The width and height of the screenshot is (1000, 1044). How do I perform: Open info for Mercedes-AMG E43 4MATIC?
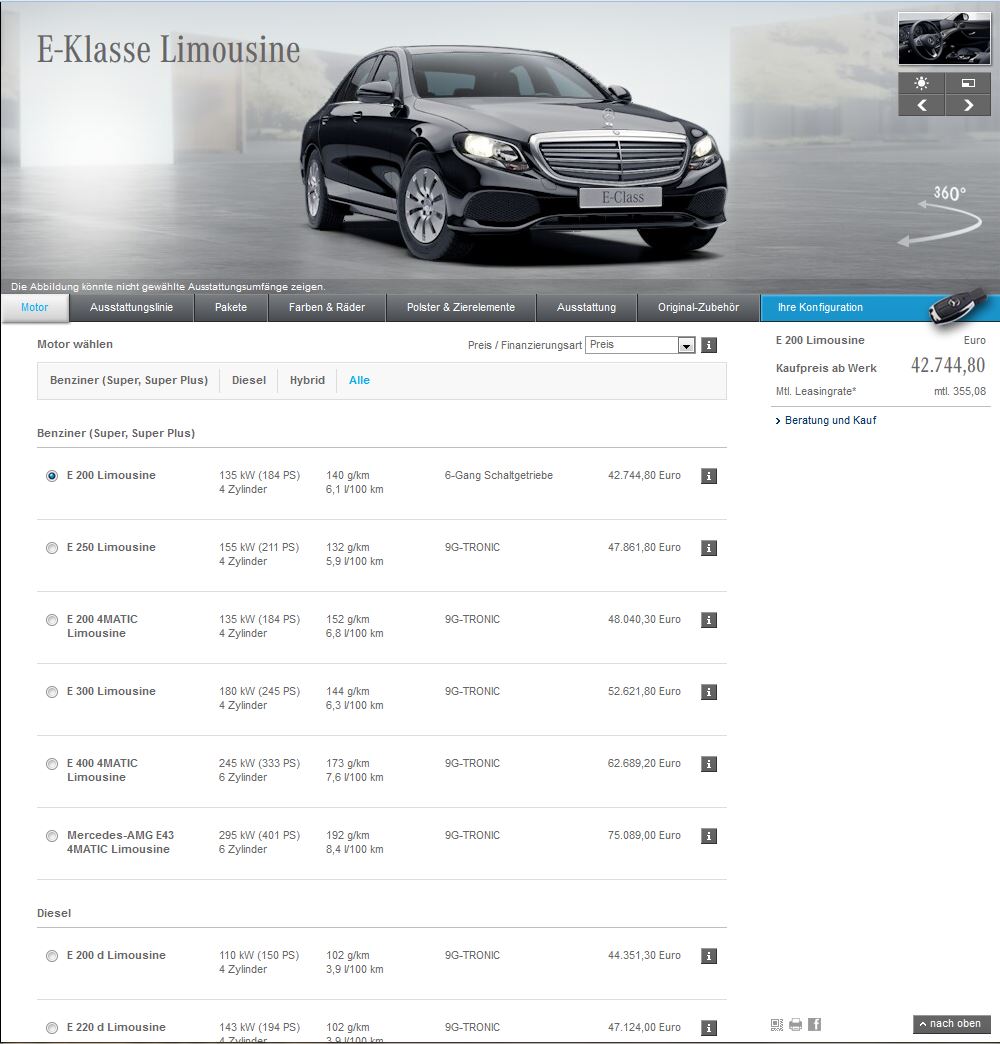(709, 836)
